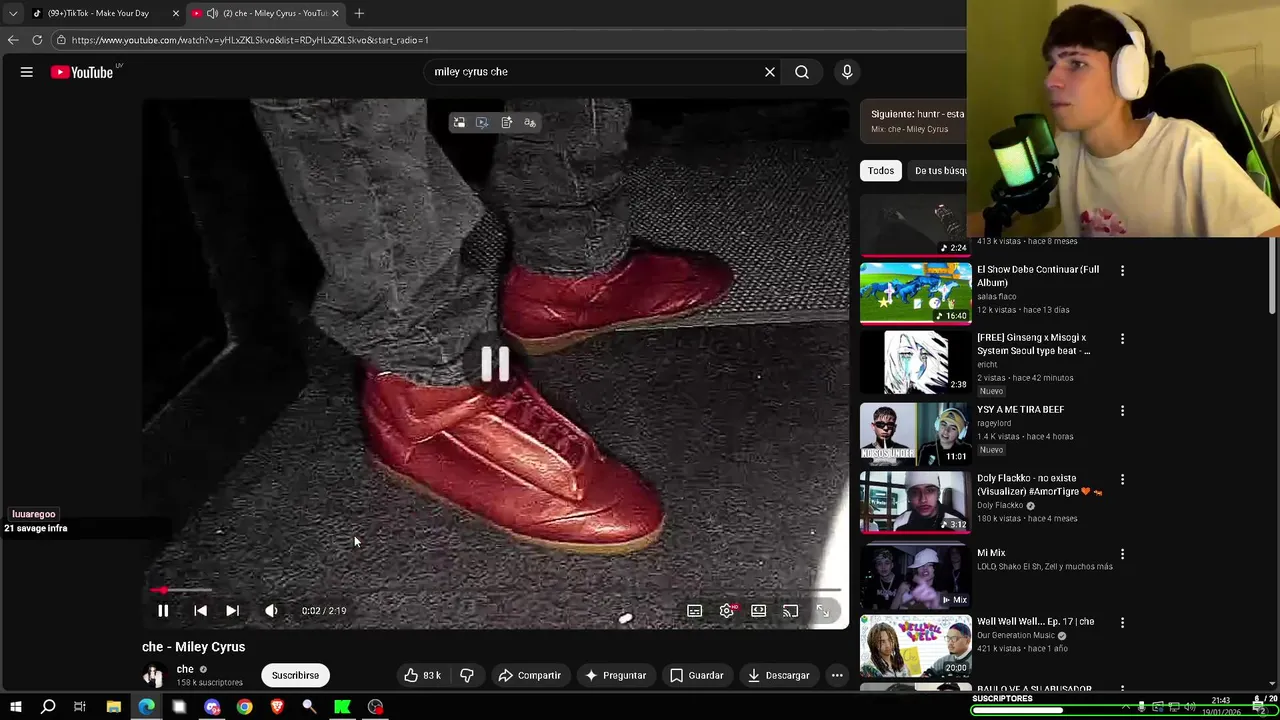1280x720 pixels.
Task: Click the browser URL address bar
Action: click(x=510, y=40)
